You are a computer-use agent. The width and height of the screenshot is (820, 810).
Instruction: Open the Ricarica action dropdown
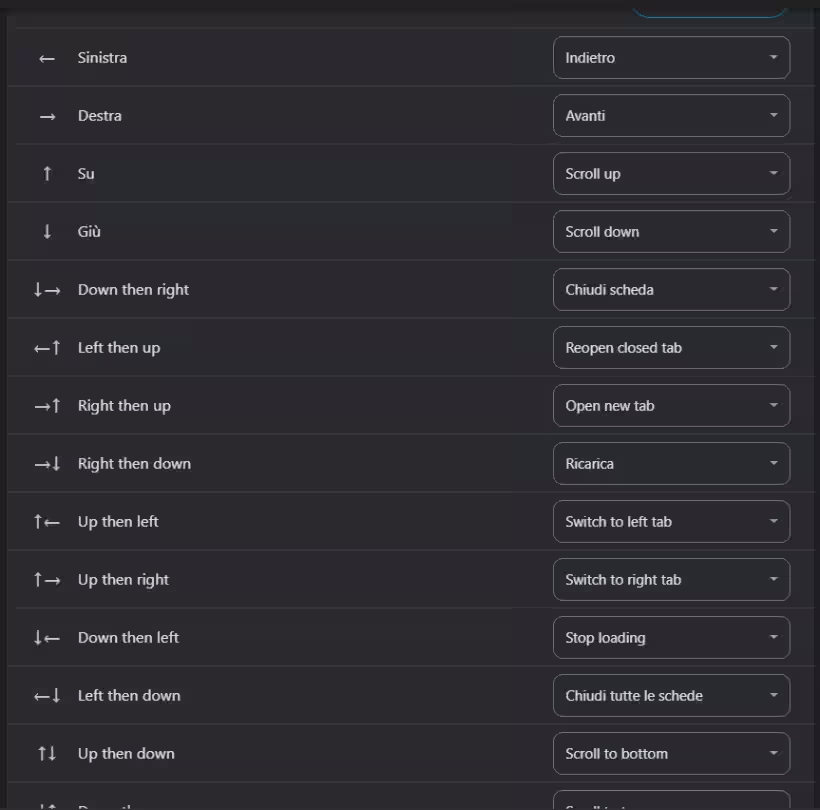pos(671,464)
